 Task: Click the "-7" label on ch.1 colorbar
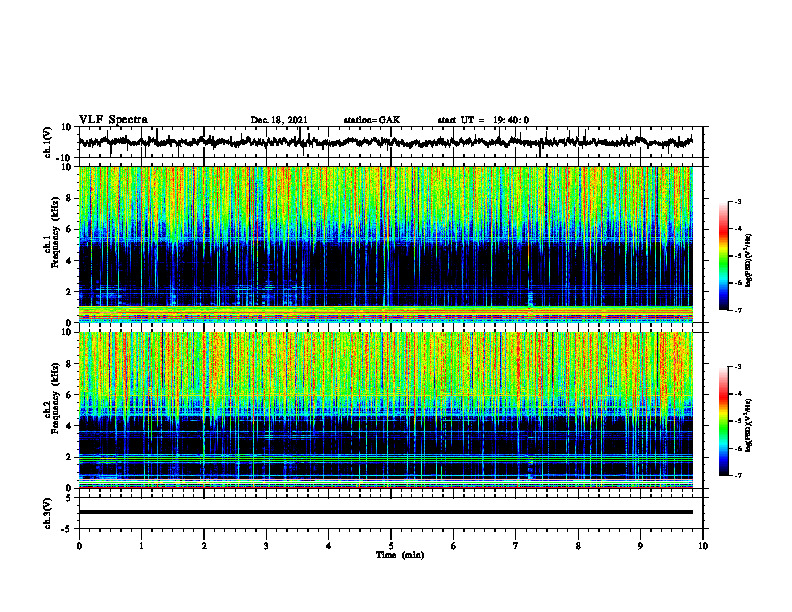point(738,310)
